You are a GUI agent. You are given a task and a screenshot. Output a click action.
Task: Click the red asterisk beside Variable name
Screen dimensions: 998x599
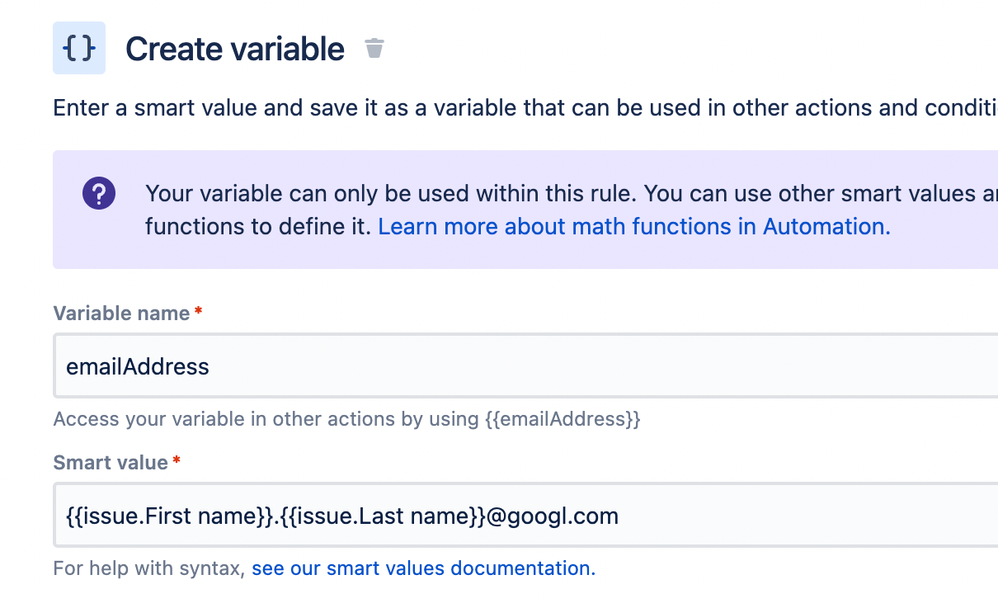coord(199,311)
